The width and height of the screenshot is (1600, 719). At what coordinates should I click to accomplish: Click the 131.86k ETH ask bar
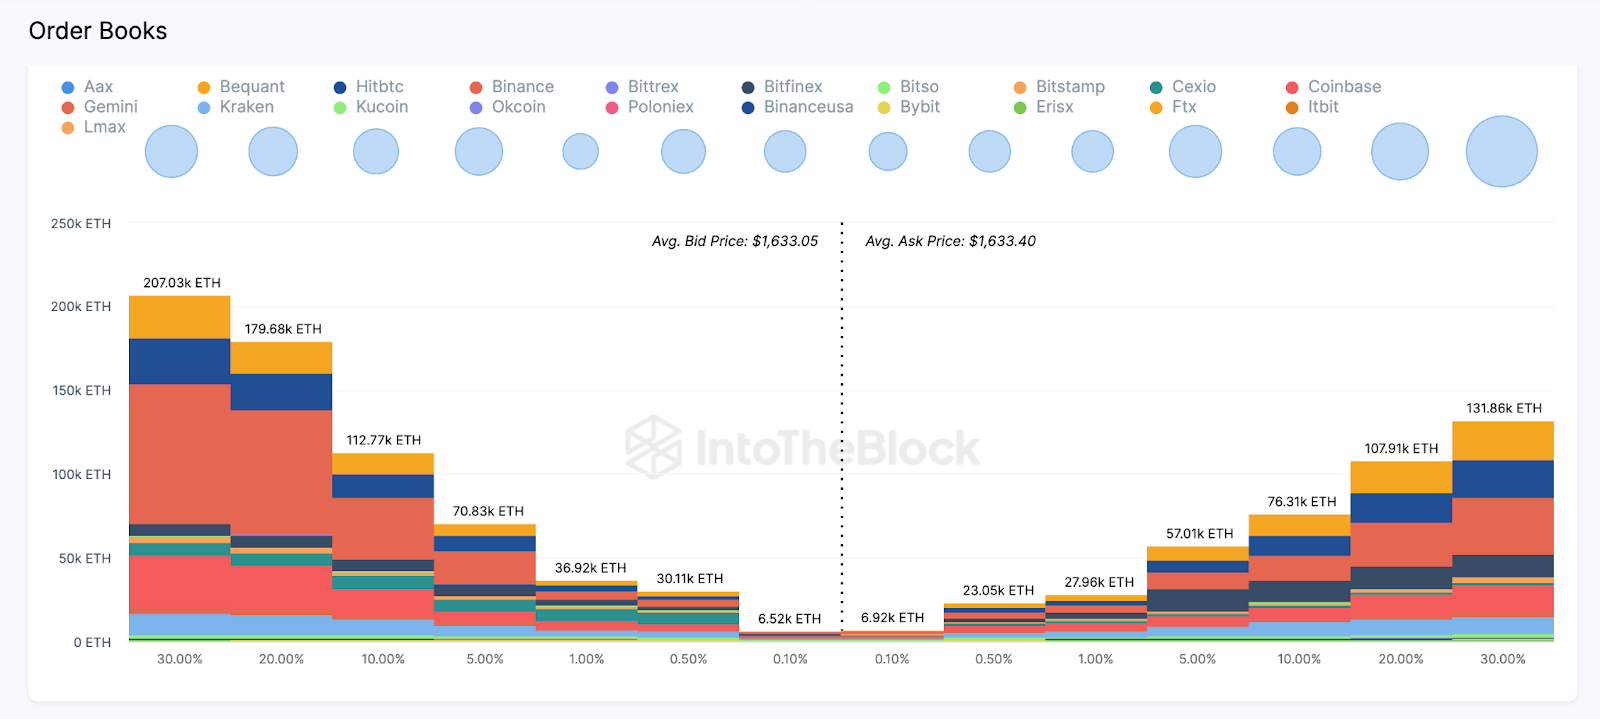(1502, 530)
